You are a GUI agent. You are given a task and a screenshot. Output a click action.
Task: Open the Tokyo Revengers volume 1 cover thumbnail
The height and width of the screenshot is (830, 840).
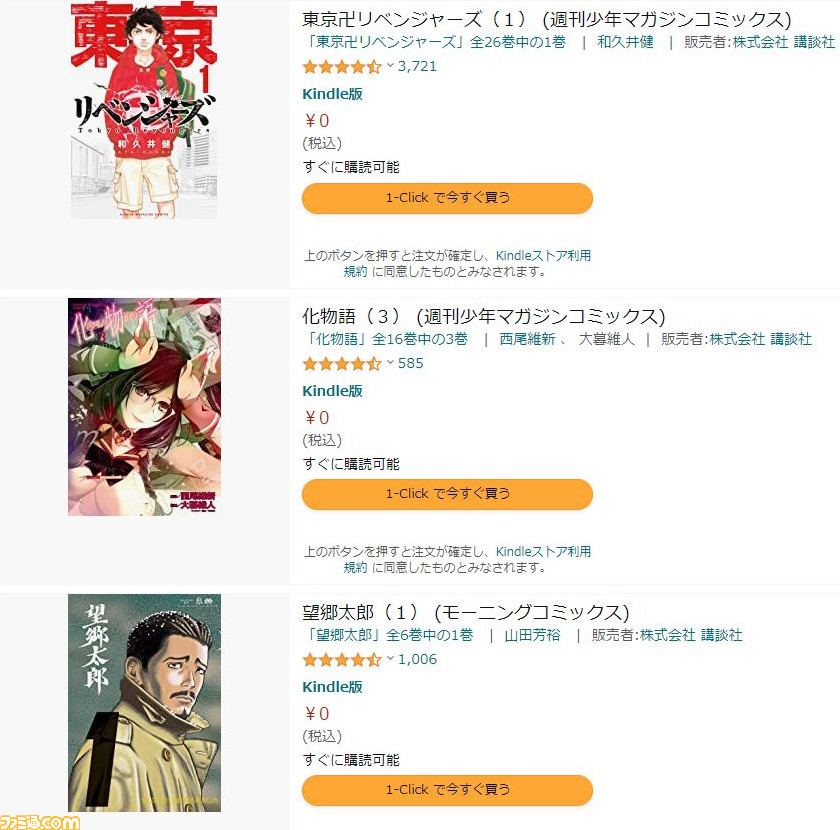point(144,110)
